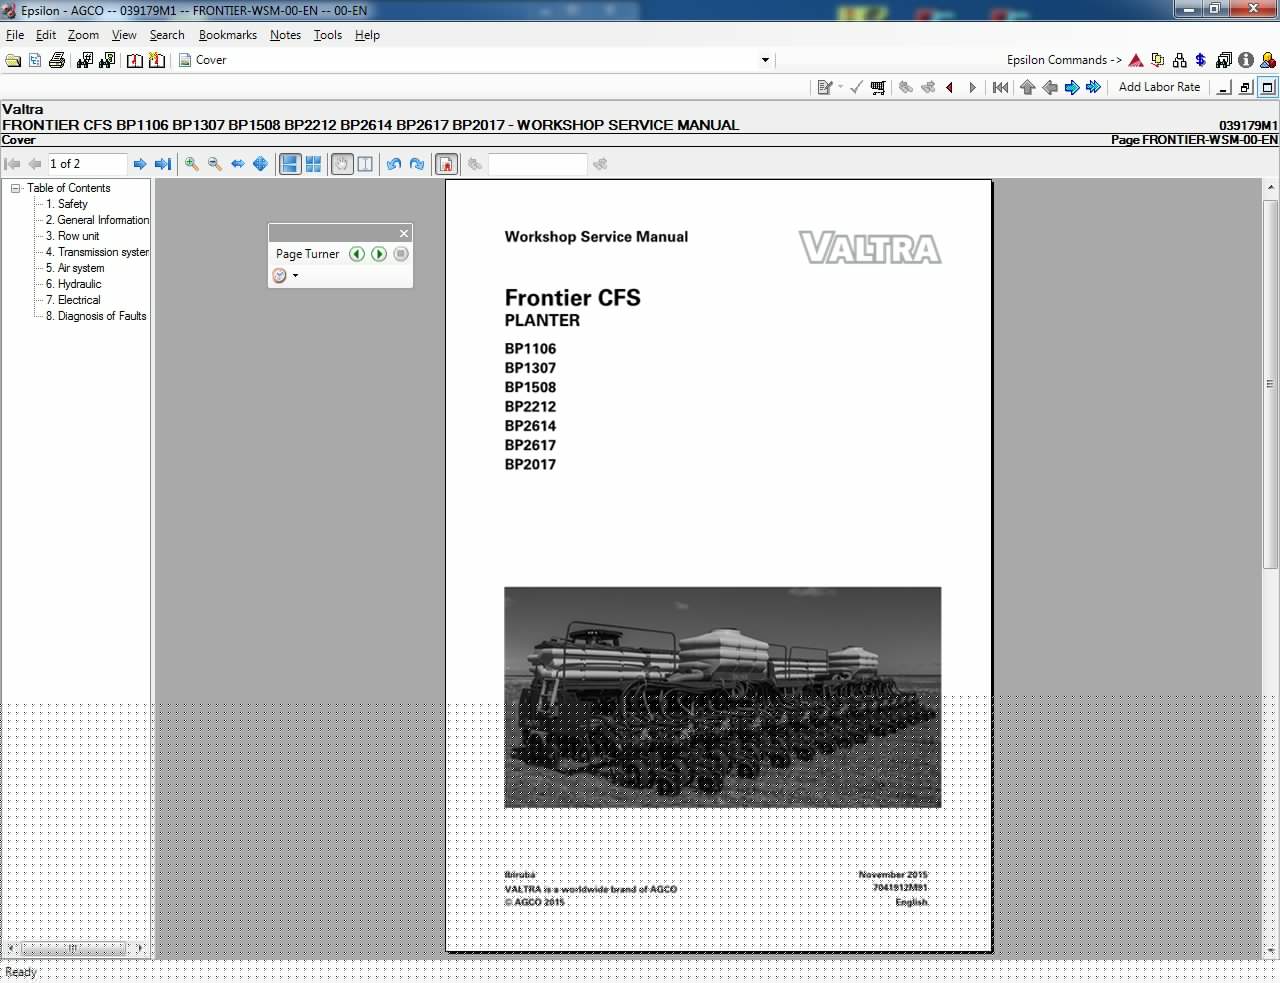The width and height of the screenshot is (1280, 983).
Task: Click the page number field showing 1 of 2
Action: tap(87, 164)
